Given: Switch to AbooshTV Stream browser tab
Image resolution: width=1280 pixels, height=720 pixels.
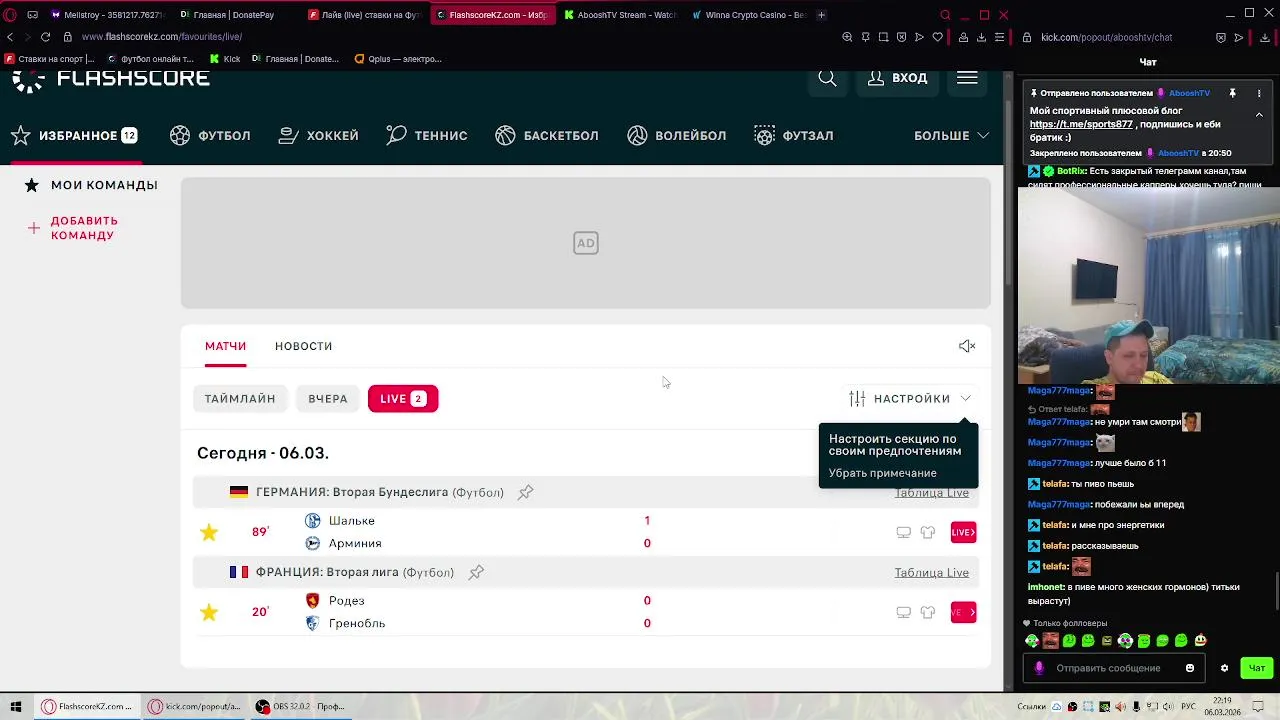Looking at the screenshot, I should coord(620,15).
